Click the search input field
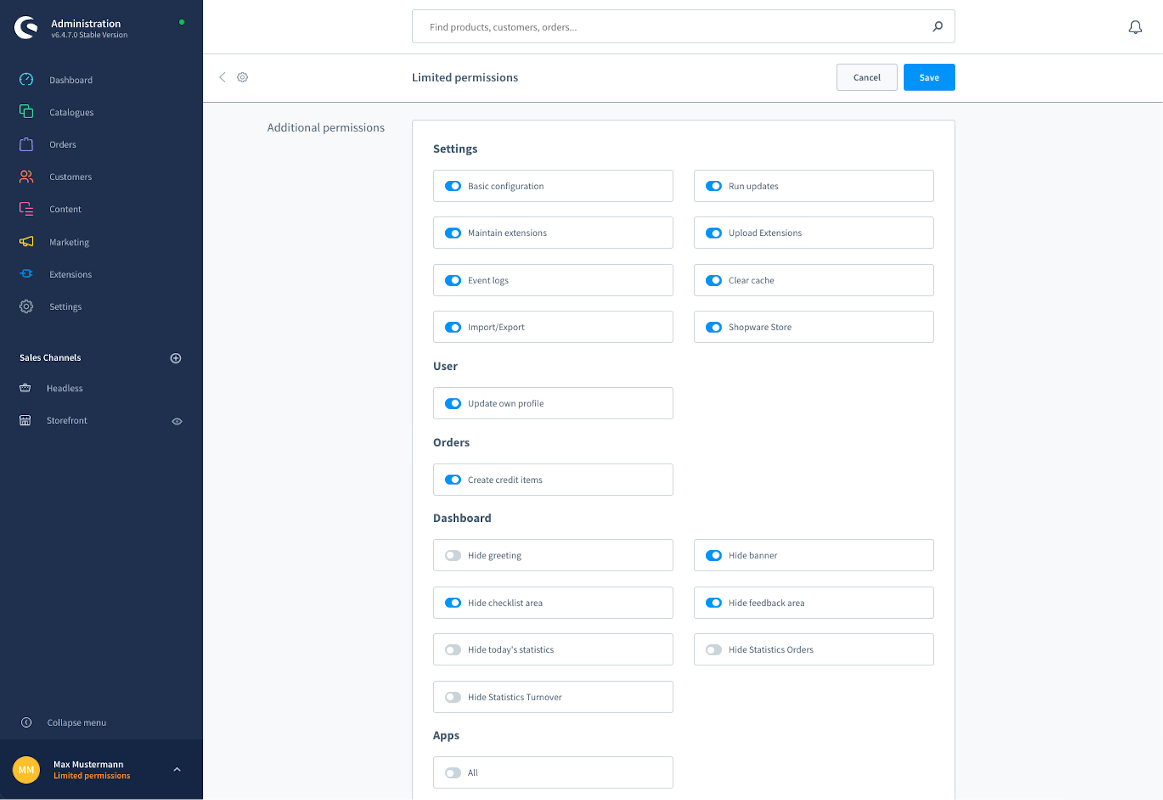The width and height of the screenshot is (1163, 800). point(683,27)
